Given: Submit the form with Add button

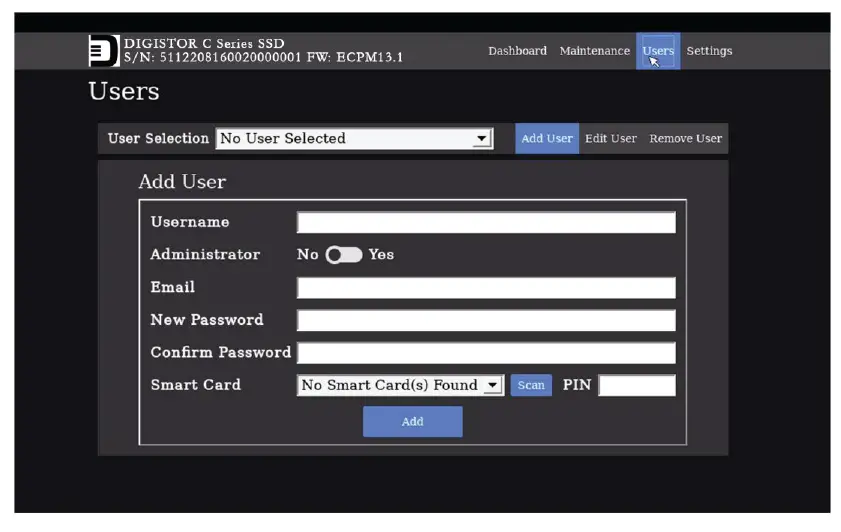Looking at the screenshot, I should [x=412, y=422].
